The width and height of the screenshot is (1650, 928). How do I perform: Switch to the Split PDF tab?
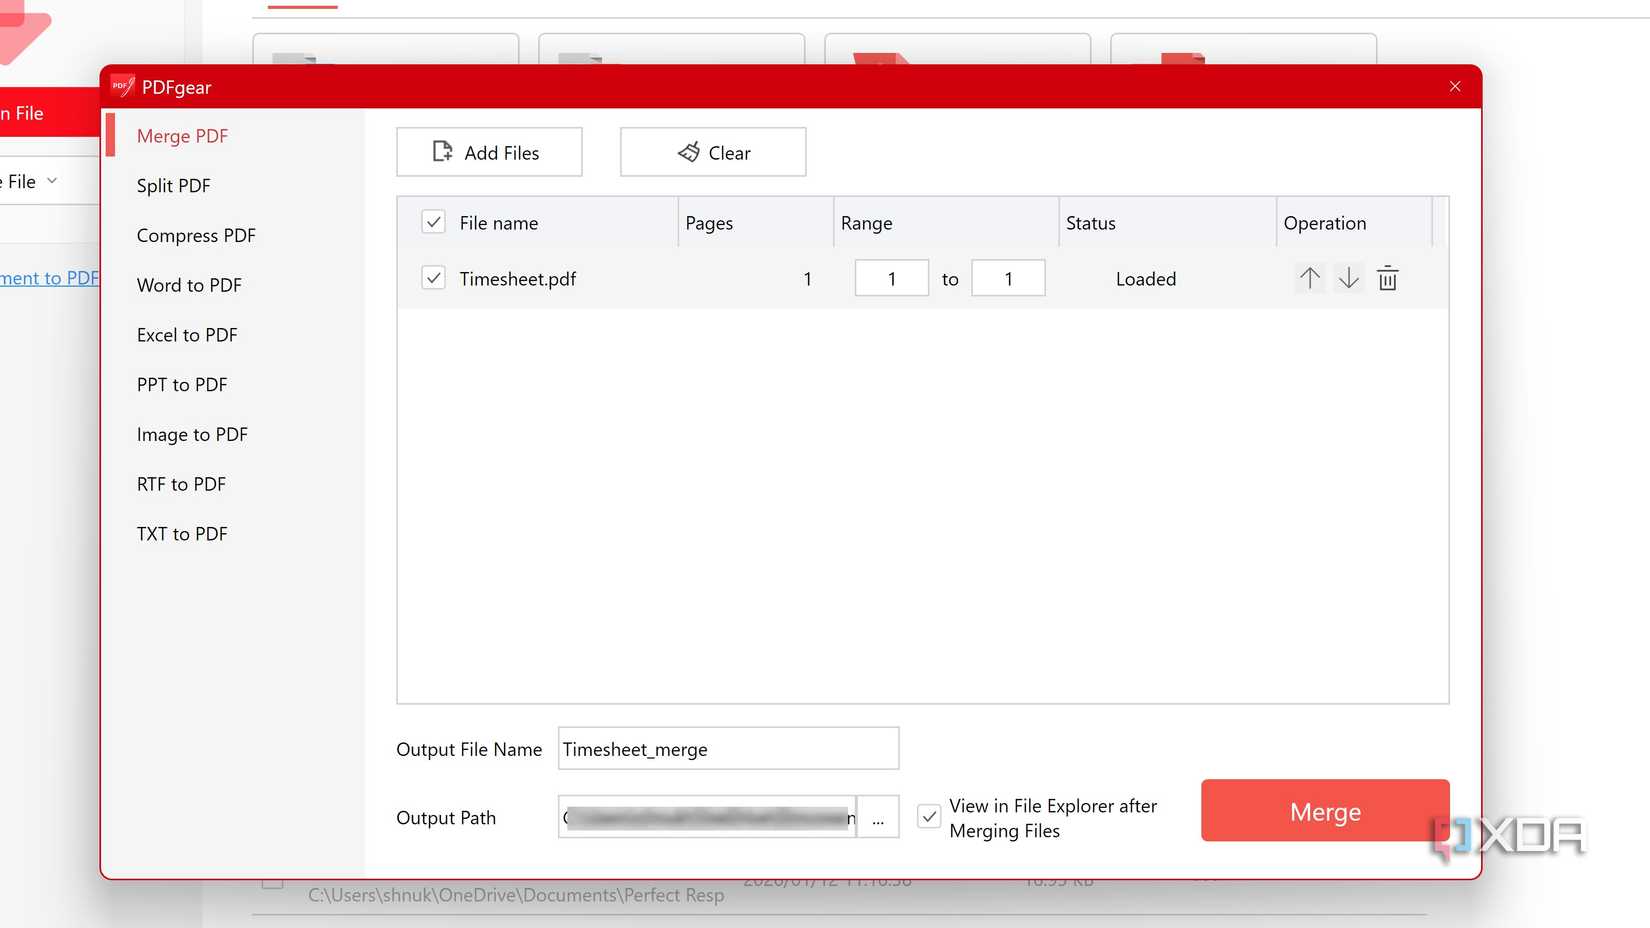(x=173, y=185)
